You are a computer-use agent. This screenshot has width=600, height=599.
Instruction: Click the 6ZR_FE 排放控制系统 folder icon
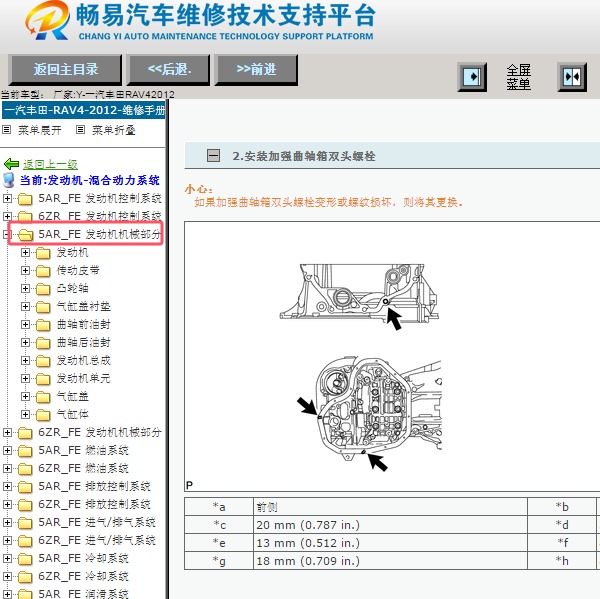click(x=25, y=505)
